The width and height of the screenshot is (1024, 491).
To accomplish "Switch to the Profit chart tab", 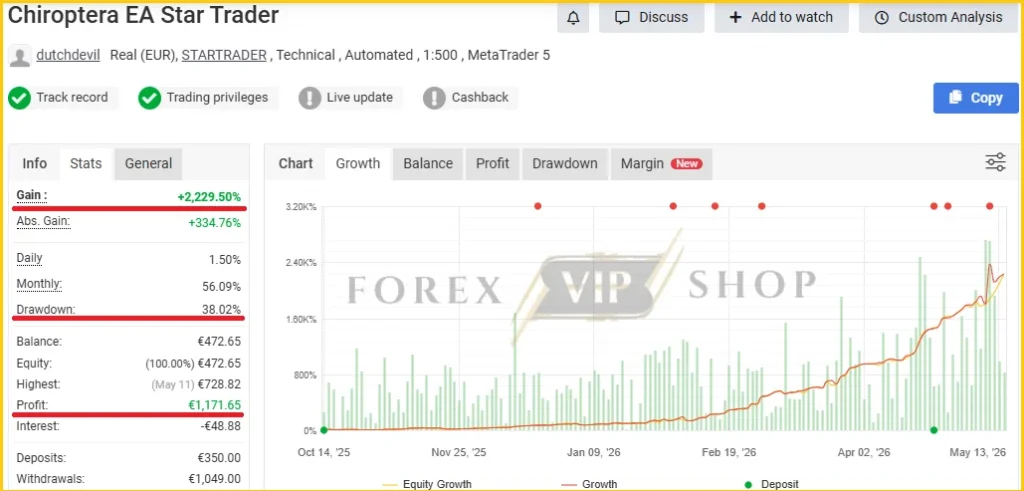I will click(x=492, y=163).
